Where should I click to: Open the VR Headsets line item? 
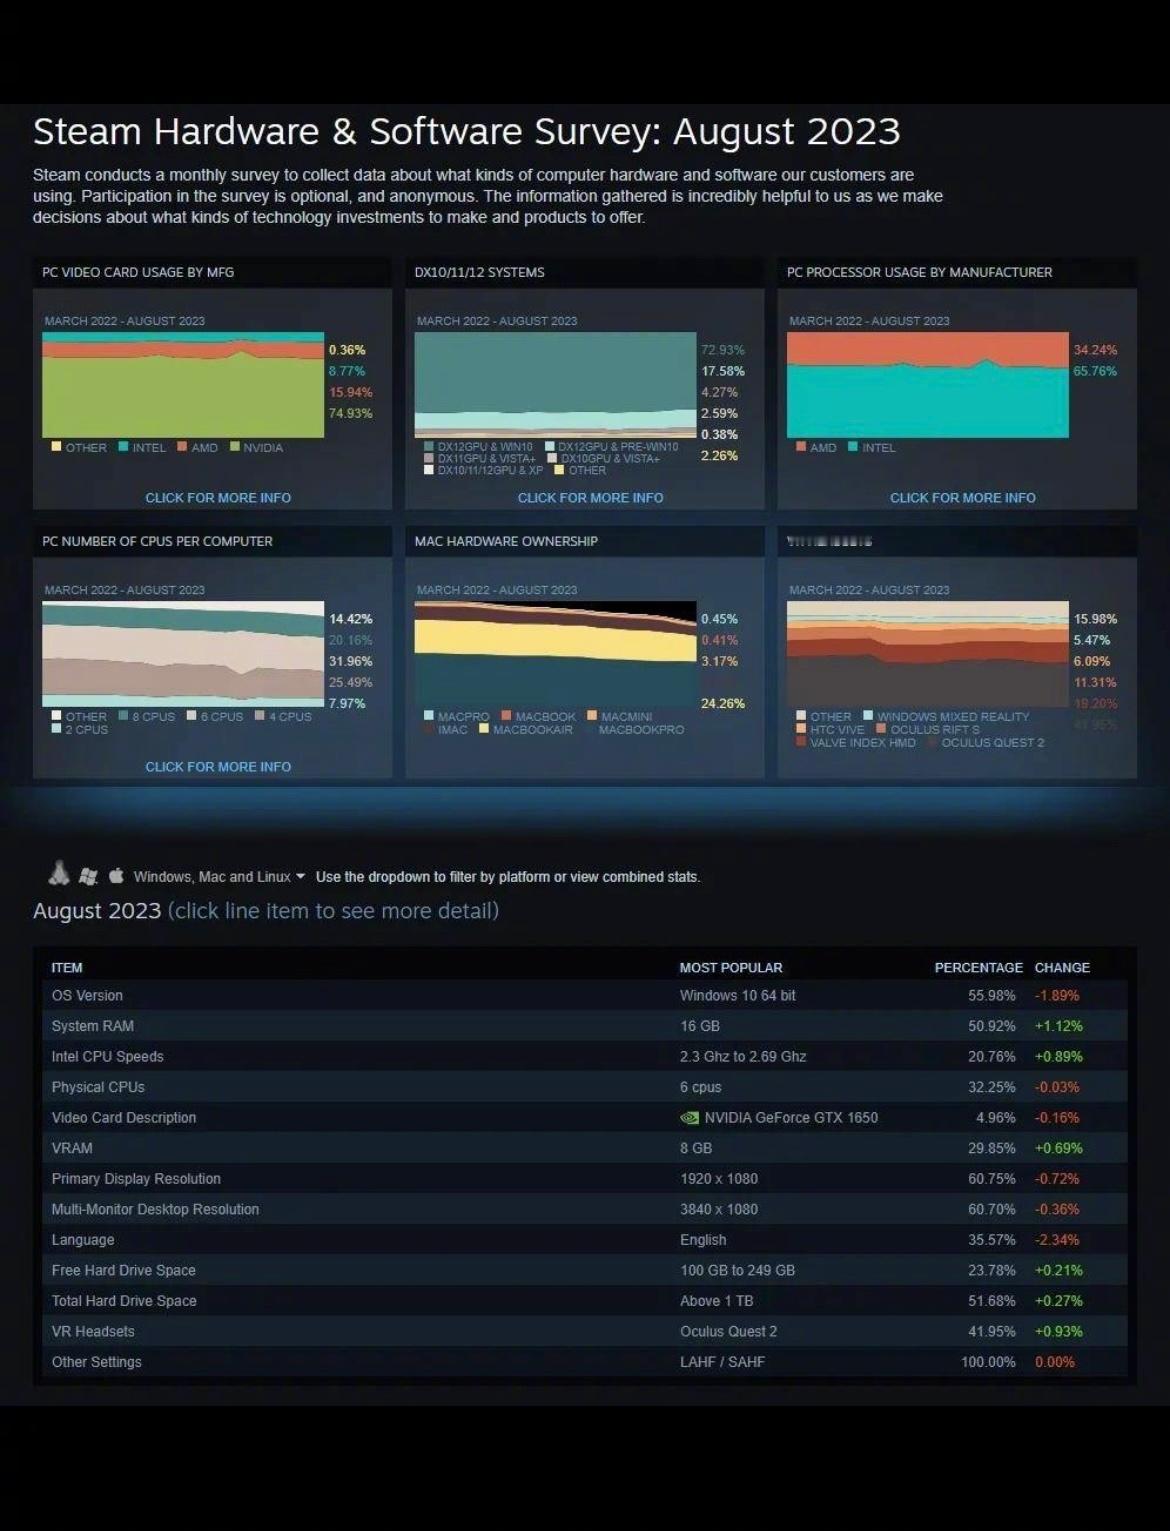click(585, 1331)
